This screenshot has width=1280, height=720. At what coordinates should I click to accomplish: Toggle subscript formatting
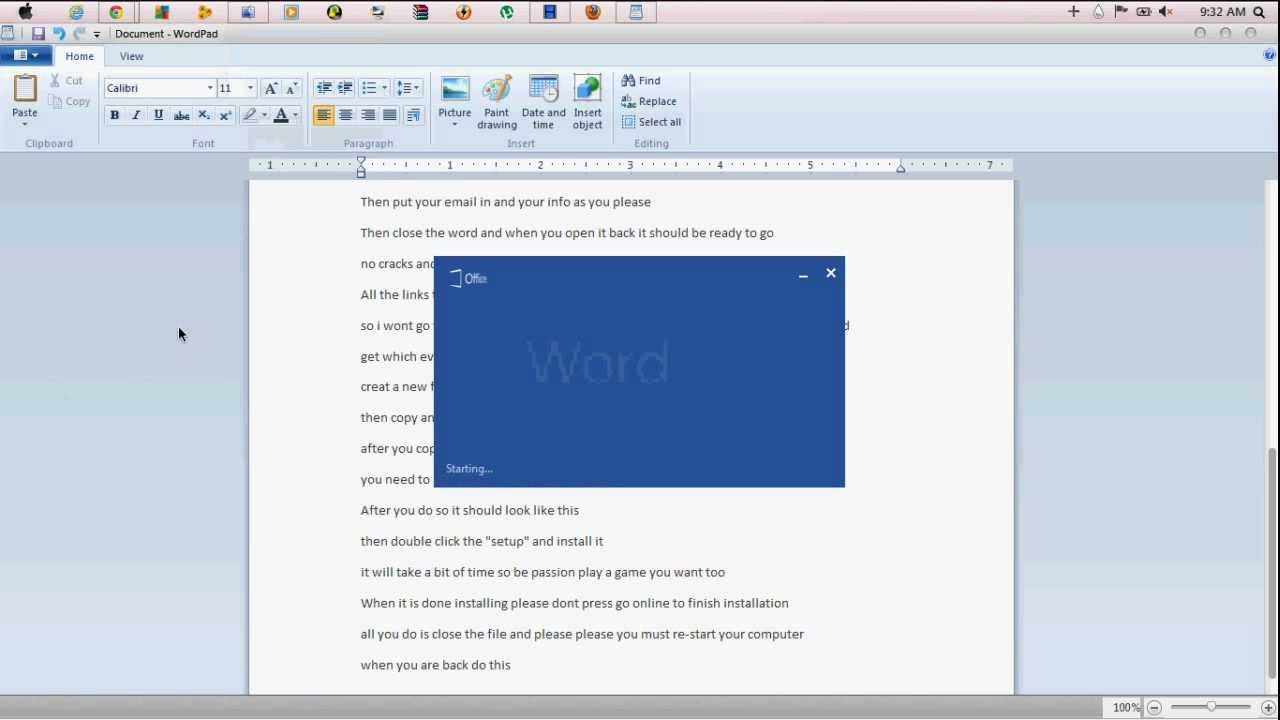pos(204,116)
